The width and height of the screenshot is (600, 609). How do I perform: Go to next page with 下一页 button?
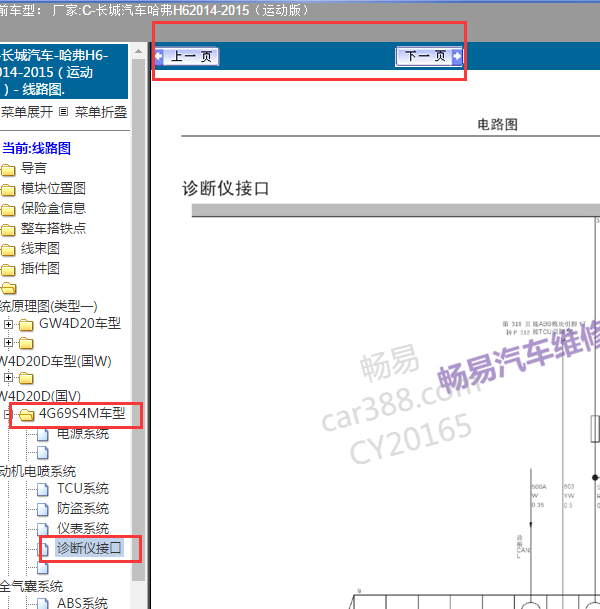click(x=429, y=56)
